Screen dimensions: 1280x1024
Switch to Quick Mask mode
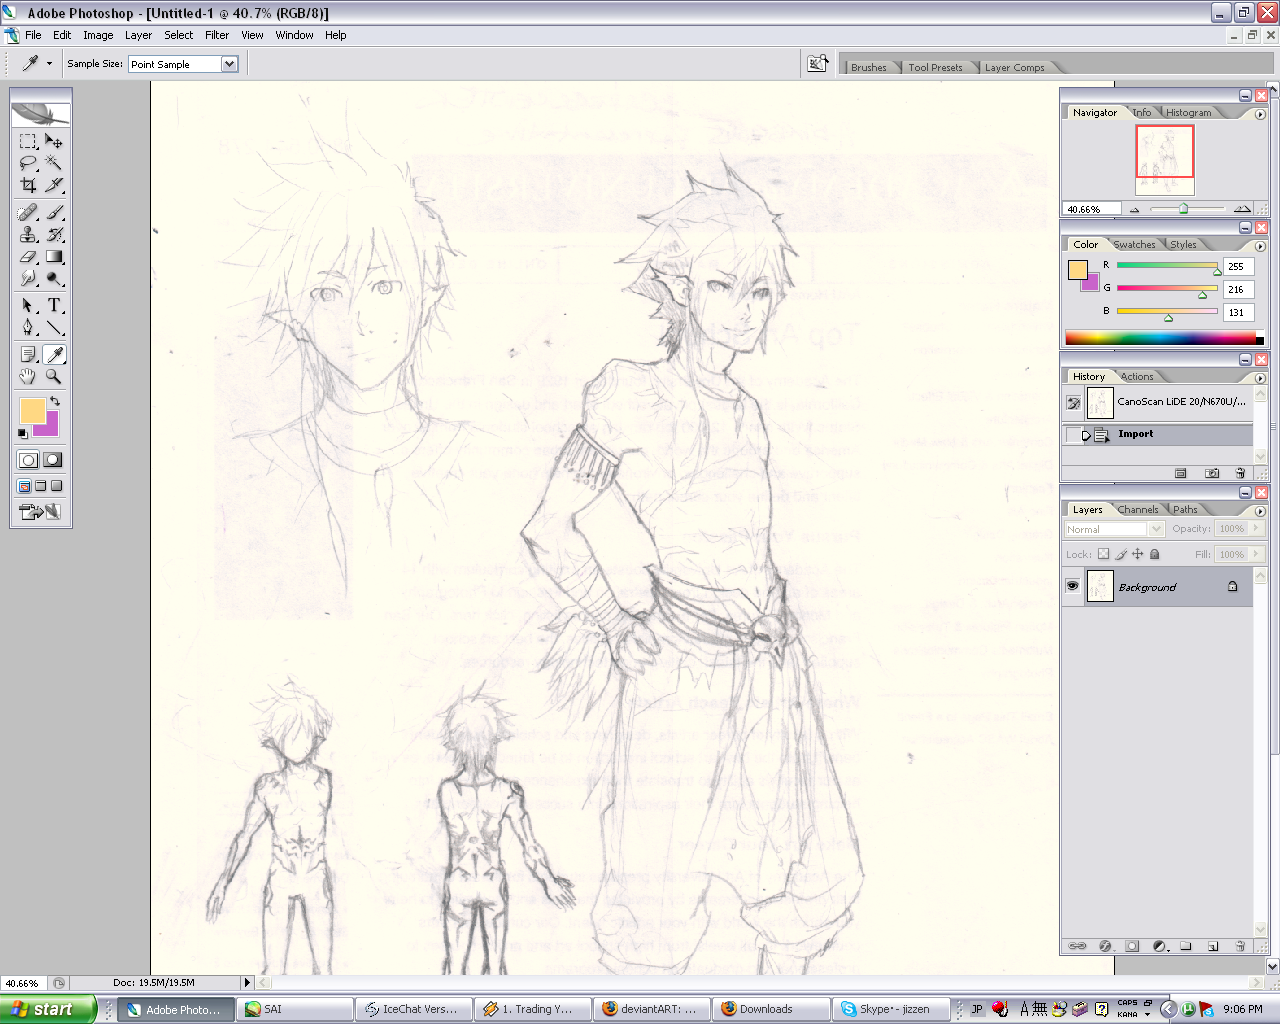click(x=53, y=460)
